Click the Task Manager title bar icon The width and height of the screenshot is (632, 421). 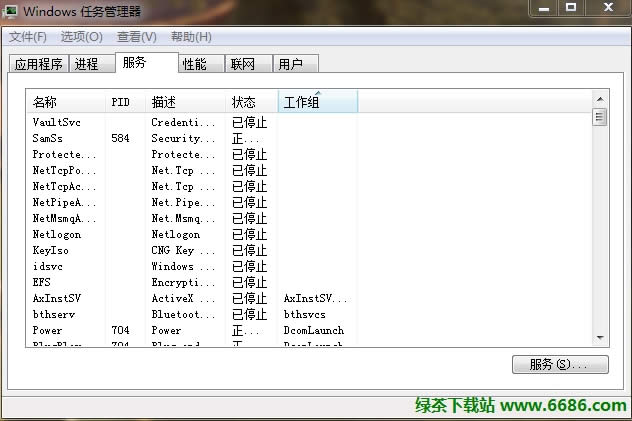click(x=11, y=11)
